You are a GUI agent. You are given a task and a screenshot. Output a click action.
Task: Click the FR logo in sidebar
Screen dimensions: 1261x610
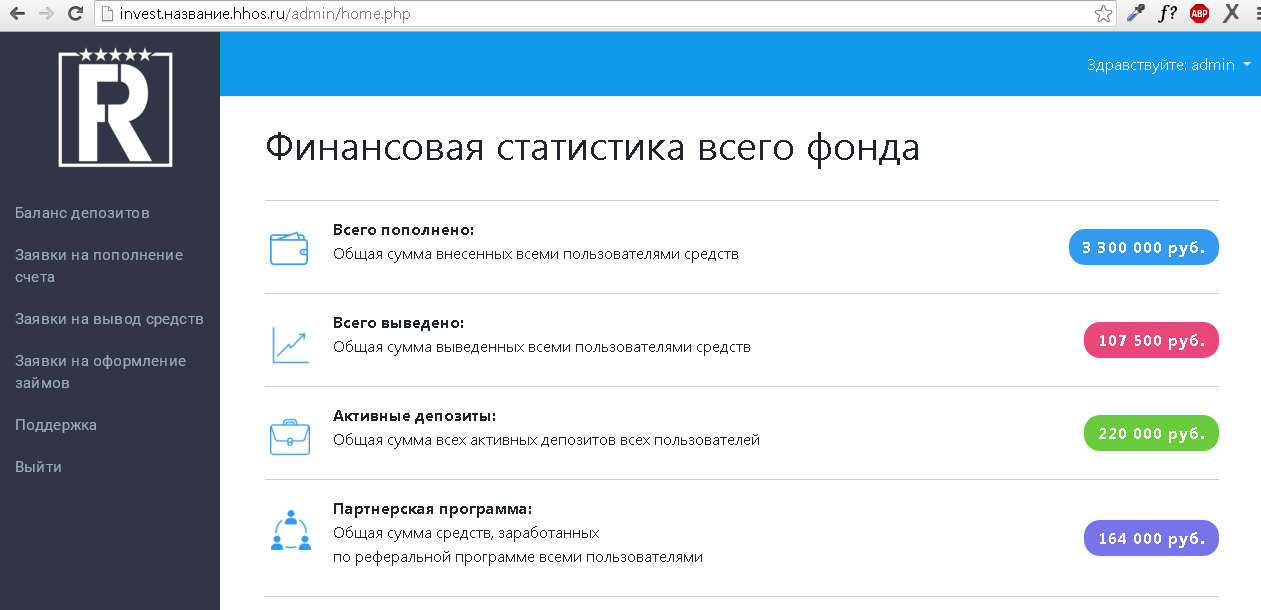[x=116, y=107]
